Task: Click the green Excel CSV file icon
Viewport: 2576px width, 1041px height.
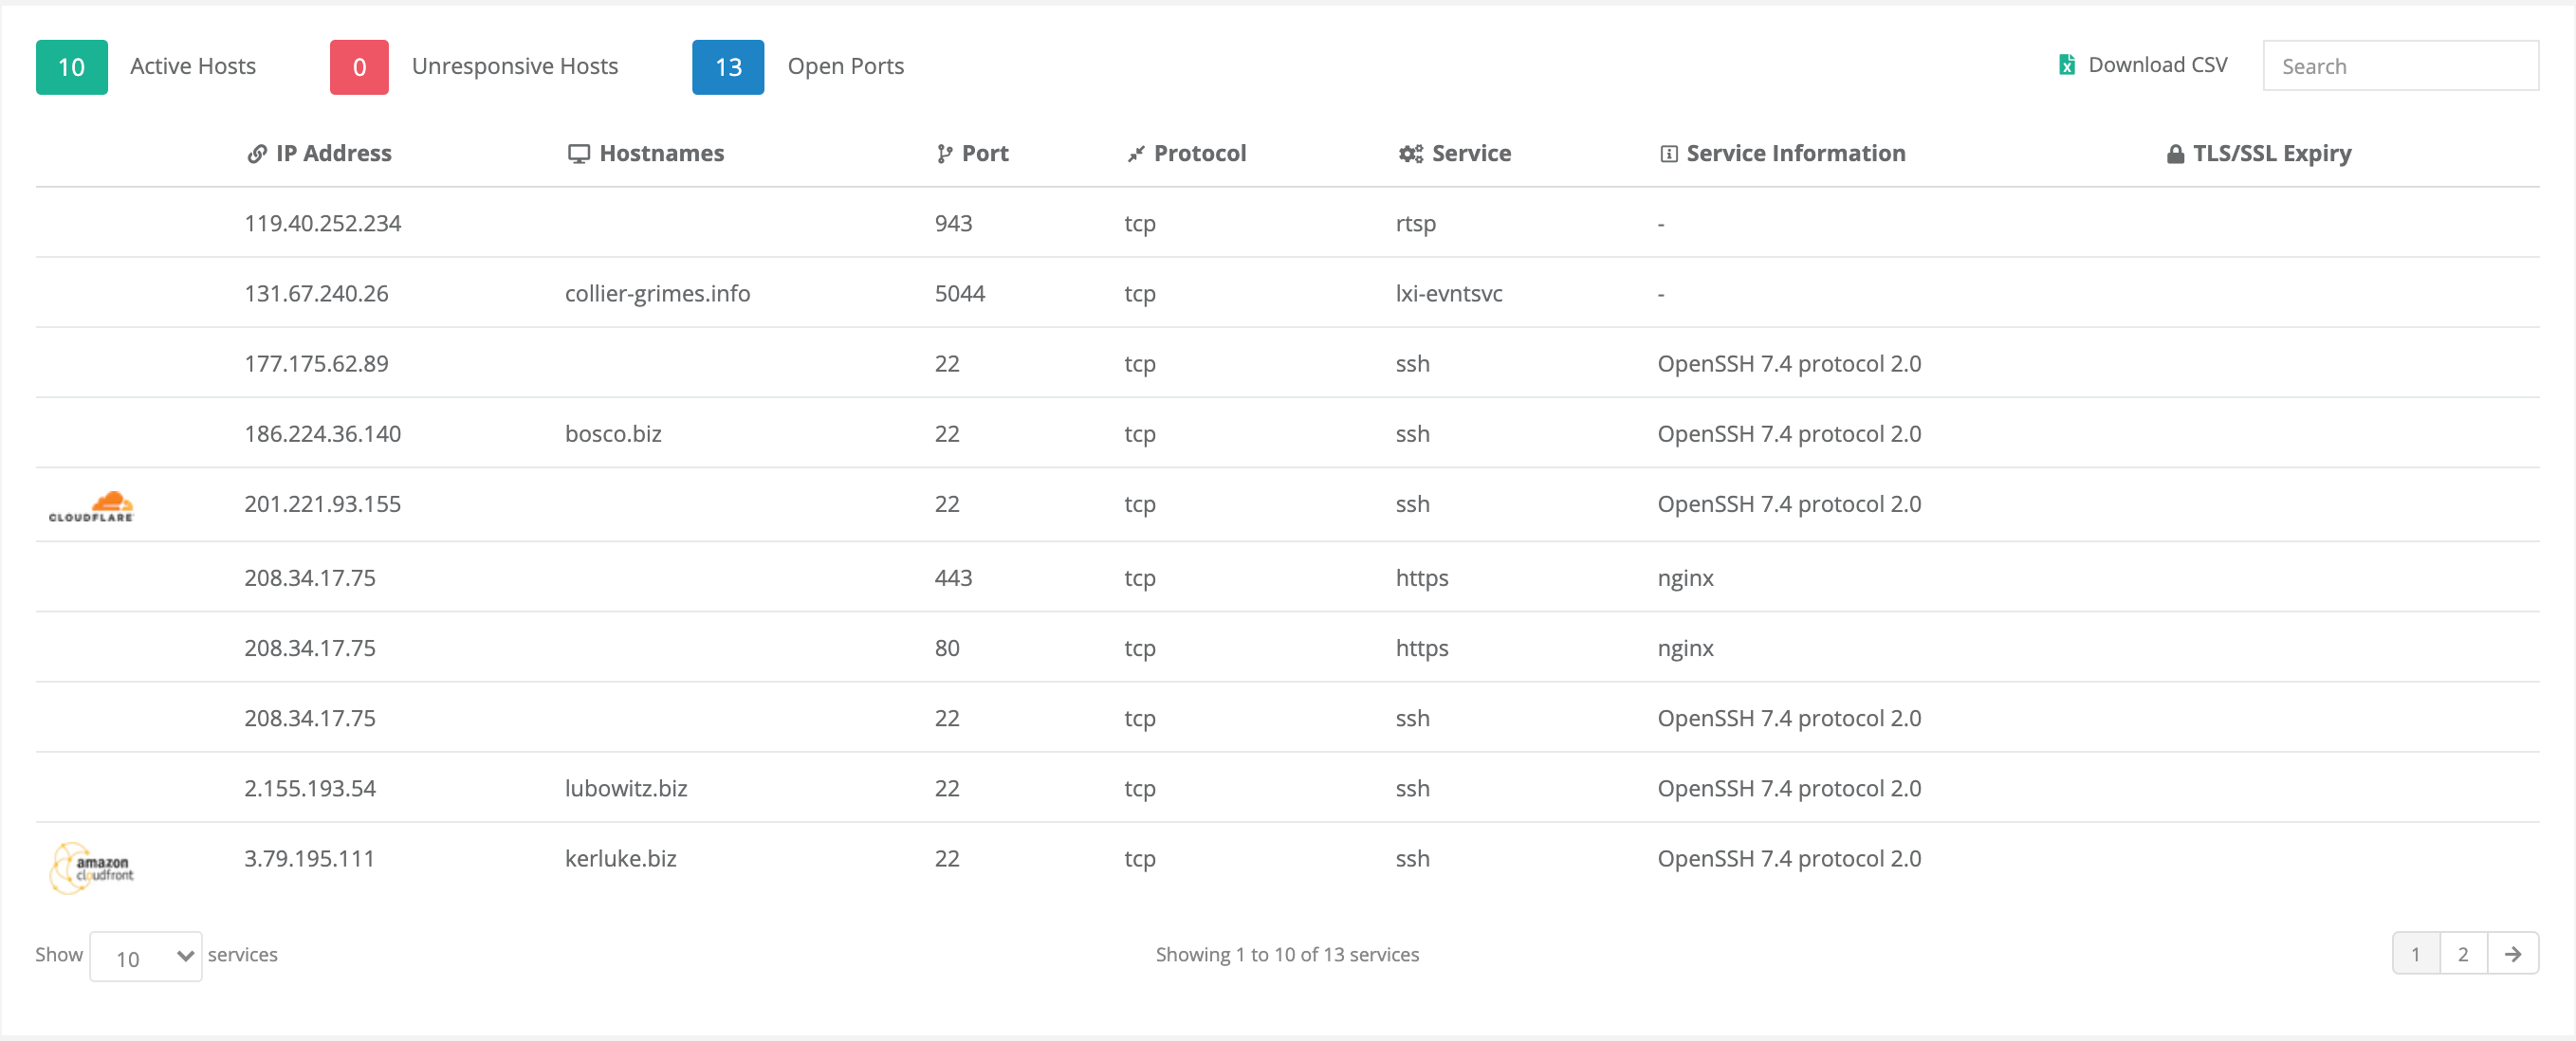Action: click(x=2066, y=65)
